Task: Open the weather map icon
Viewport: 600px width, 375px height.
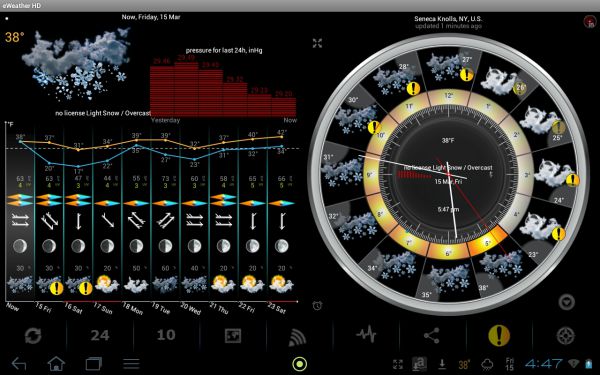Action: tap(233, 336)
